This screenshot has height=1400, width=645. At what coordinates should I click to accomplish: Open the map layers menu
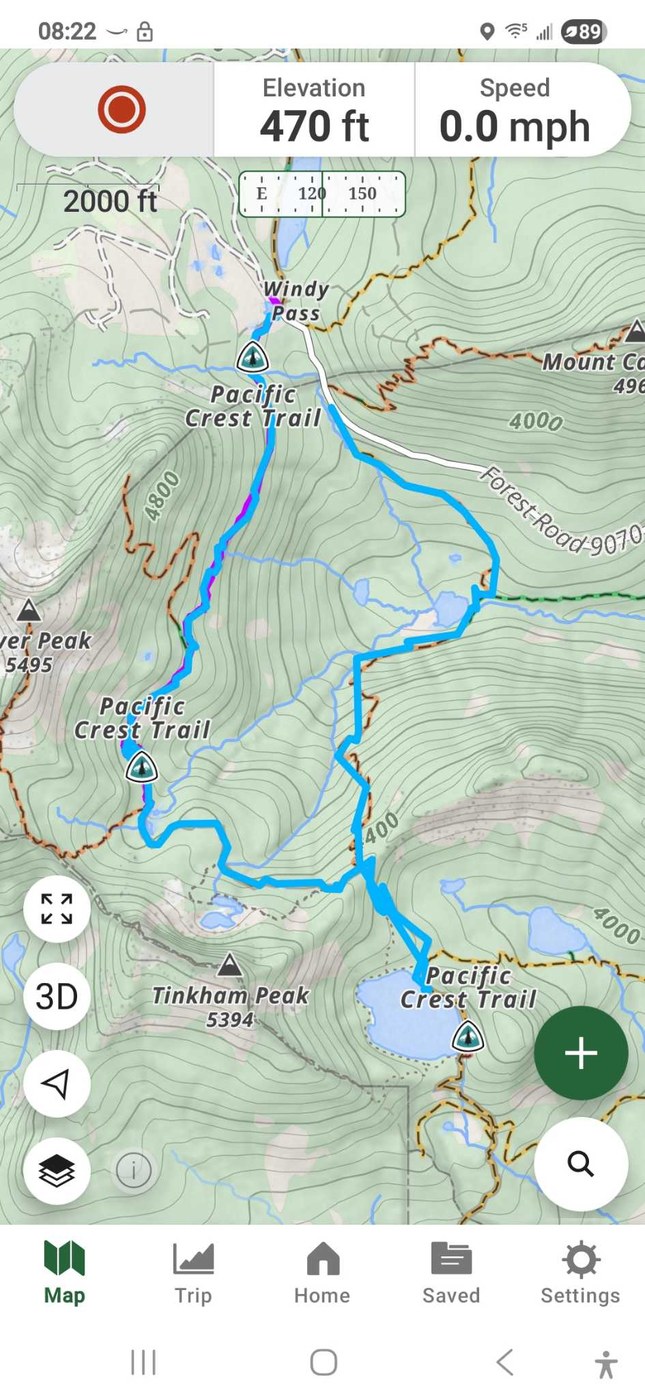(x=57, y=1170)
